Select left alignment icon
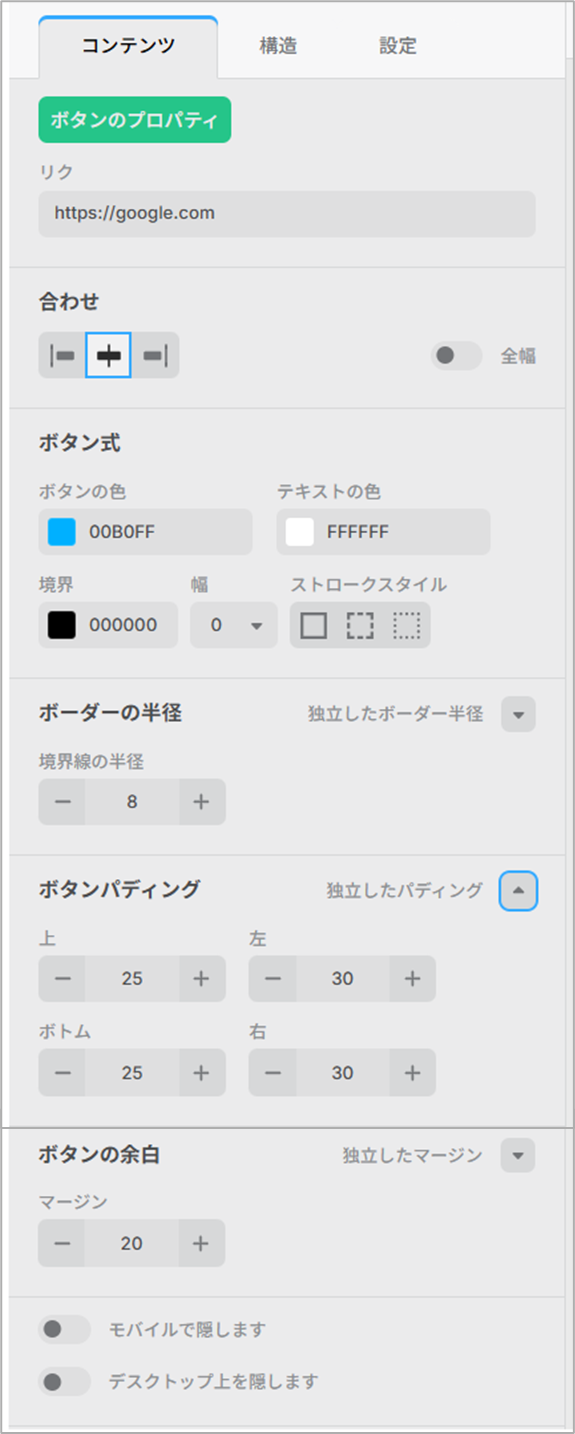Viewport: 575px width, 1434px height. (62, 355)
